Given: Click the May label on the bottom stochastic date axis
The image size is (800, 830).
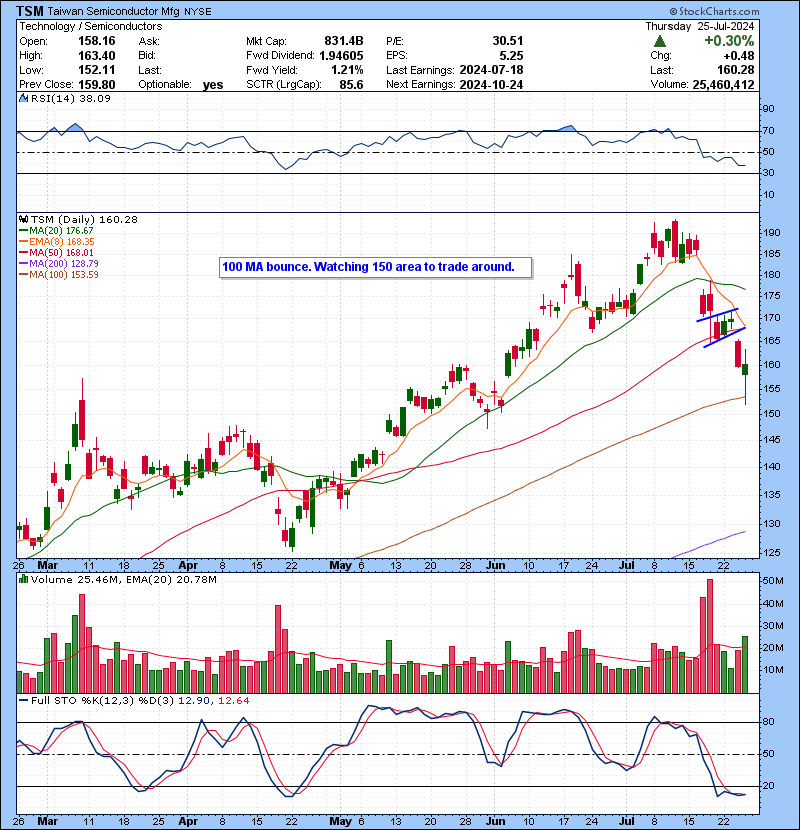Looking at the screenshot, I should pos(340,822).
